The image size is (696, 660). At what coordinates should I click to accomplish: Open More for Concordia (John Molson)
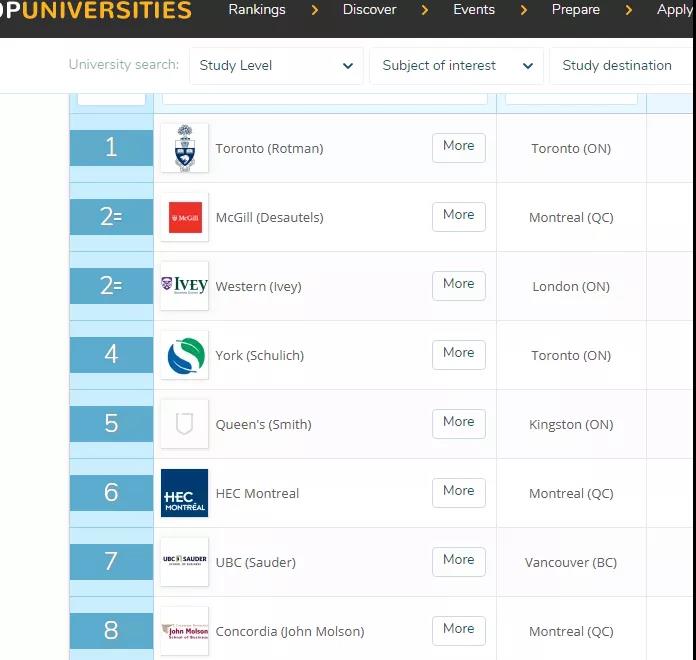pyautogui.click(x=459, y=631)
